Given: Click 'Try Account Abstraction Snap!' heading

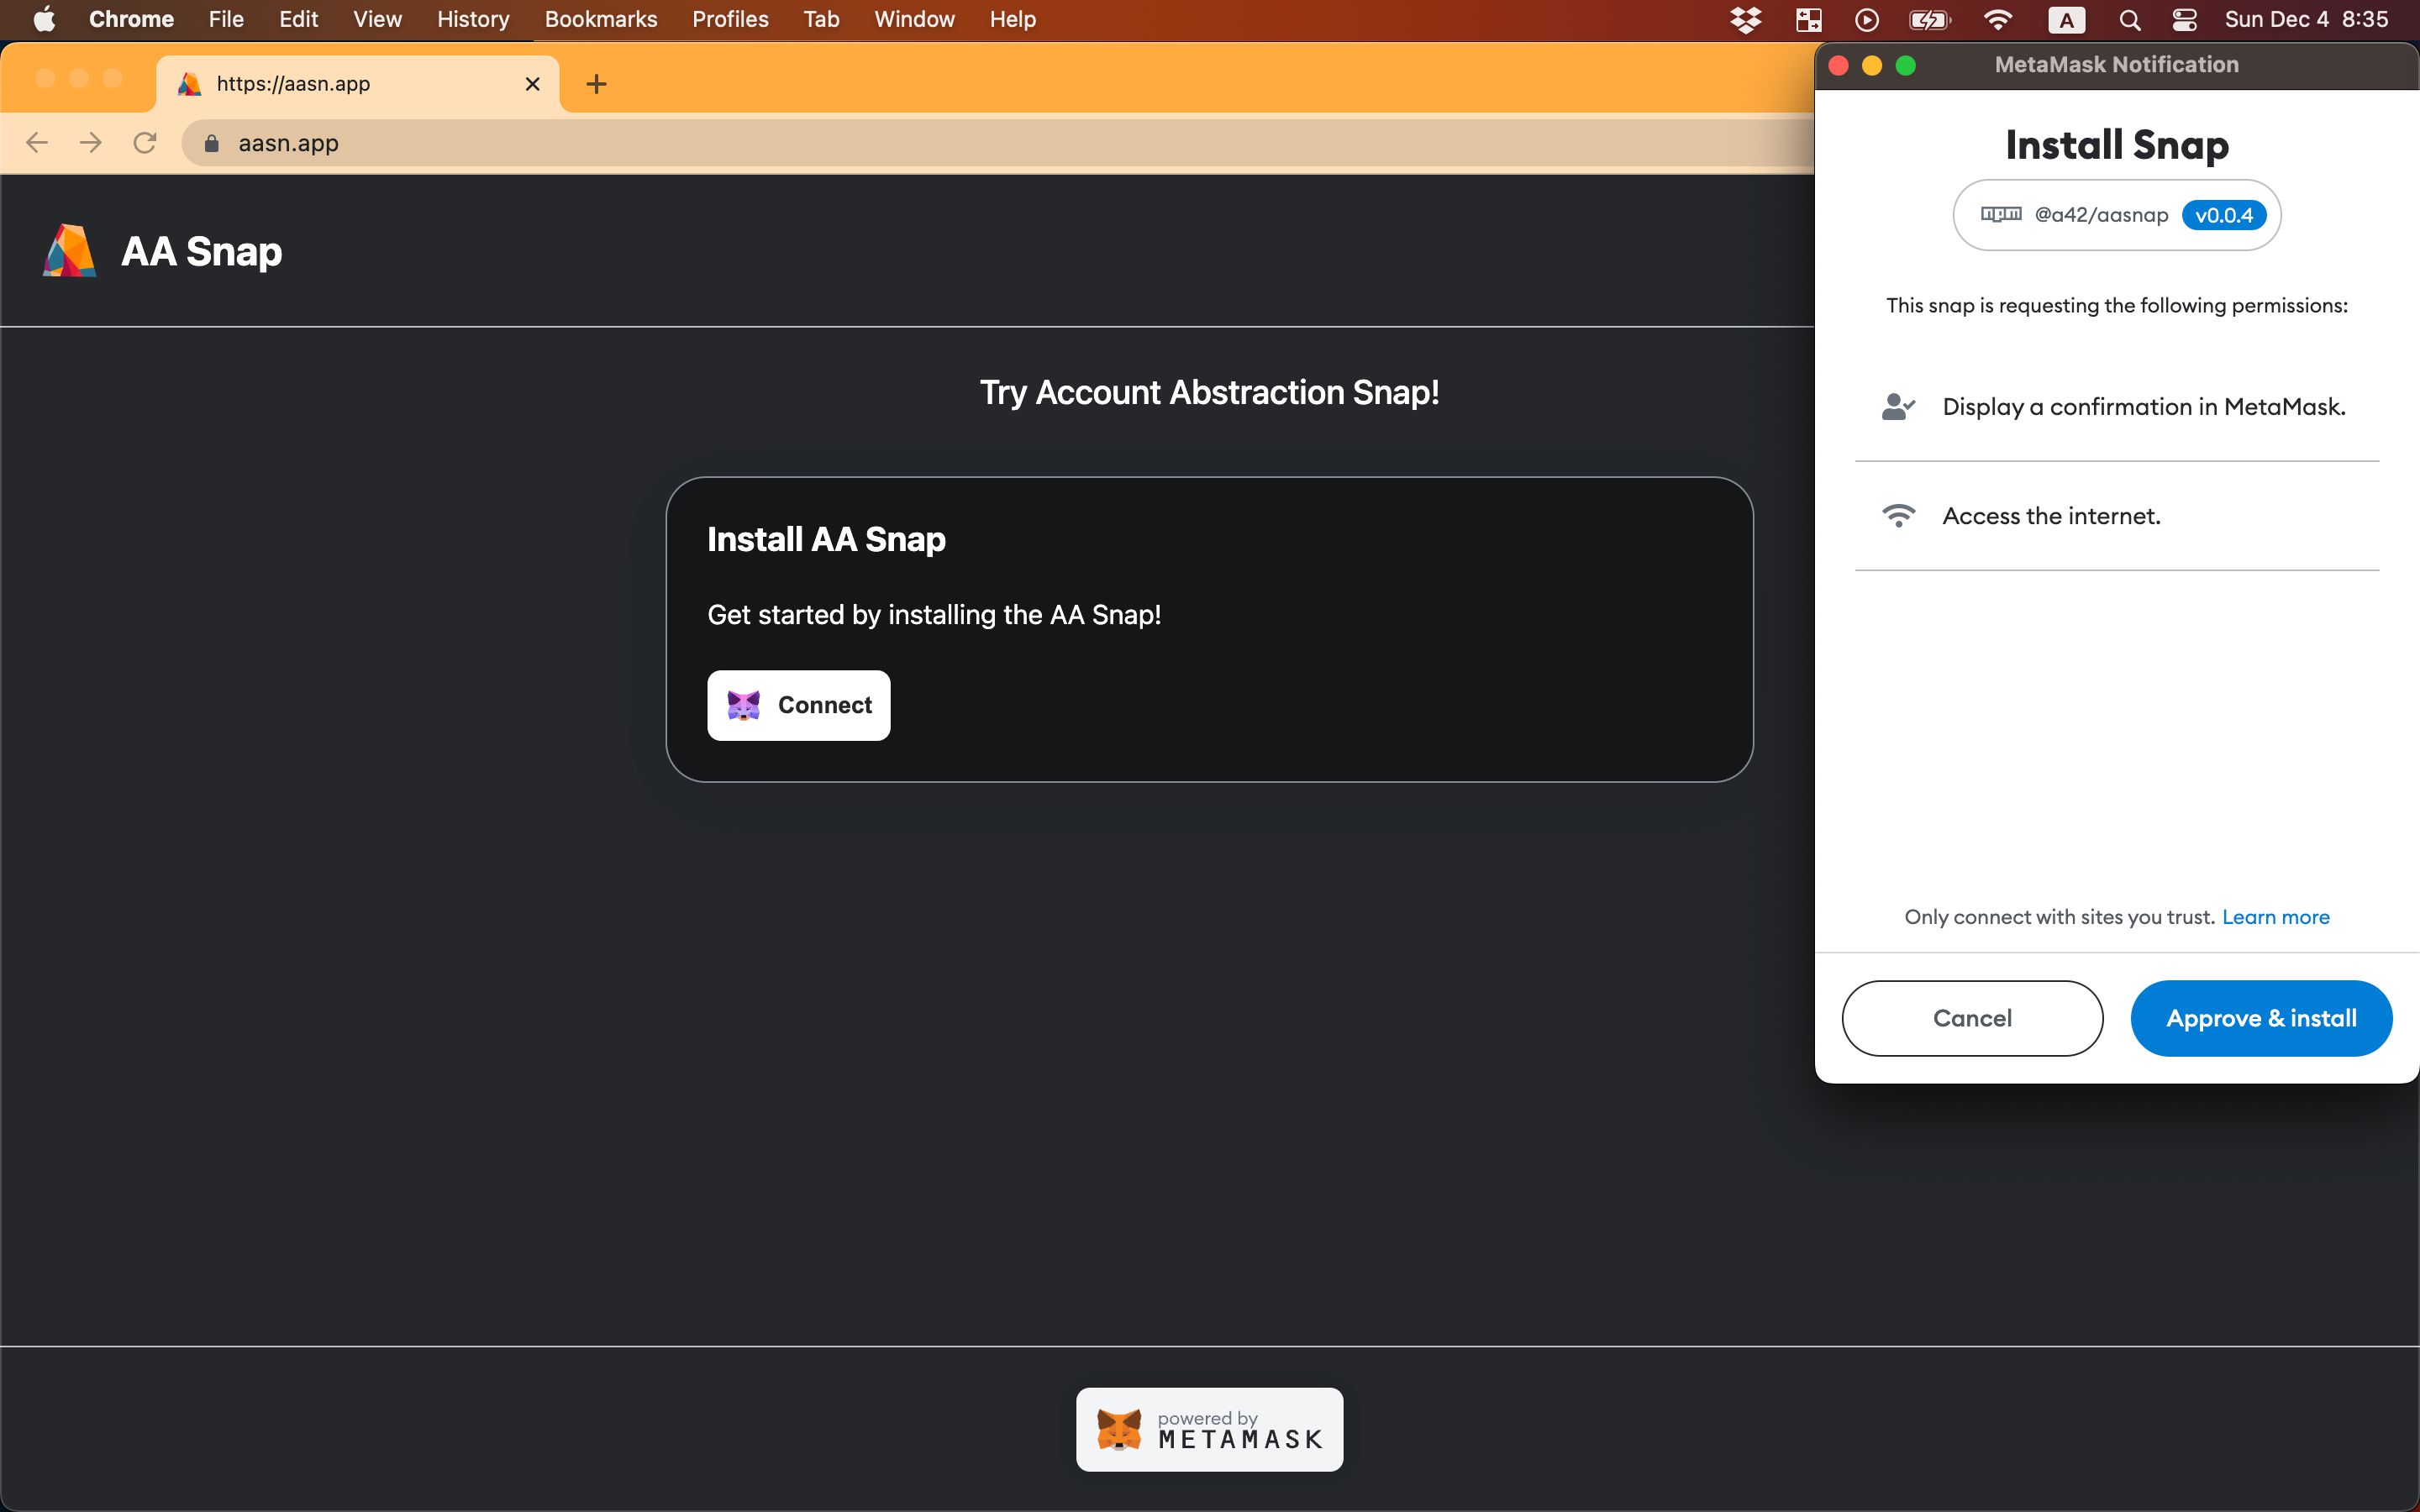Looking at the screenshot, I should [1209, 393].
